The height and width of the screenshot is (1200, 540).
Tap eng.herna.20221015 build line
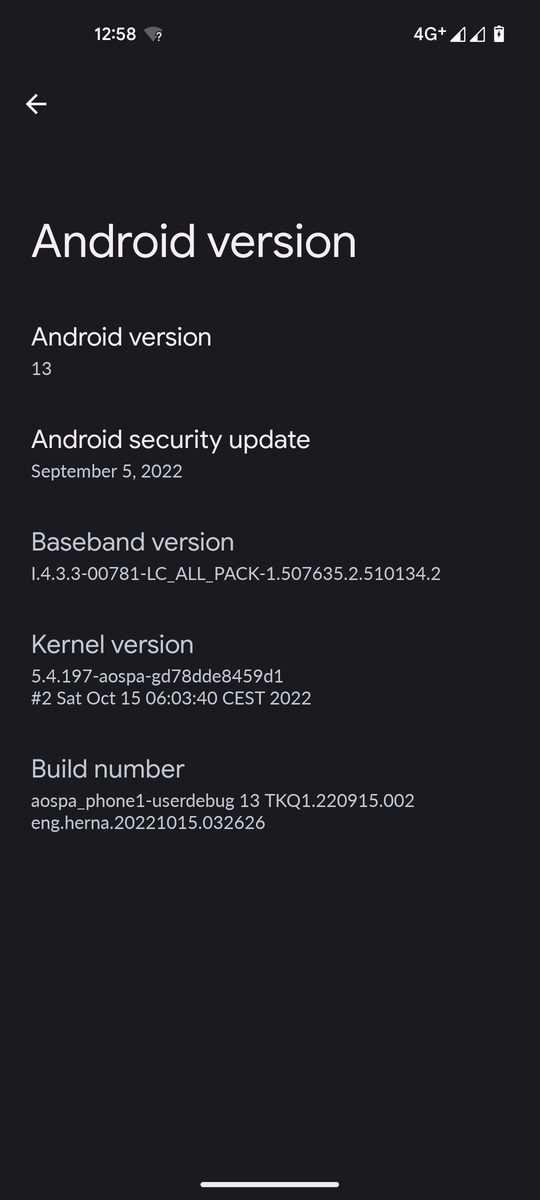coord(148,823)
